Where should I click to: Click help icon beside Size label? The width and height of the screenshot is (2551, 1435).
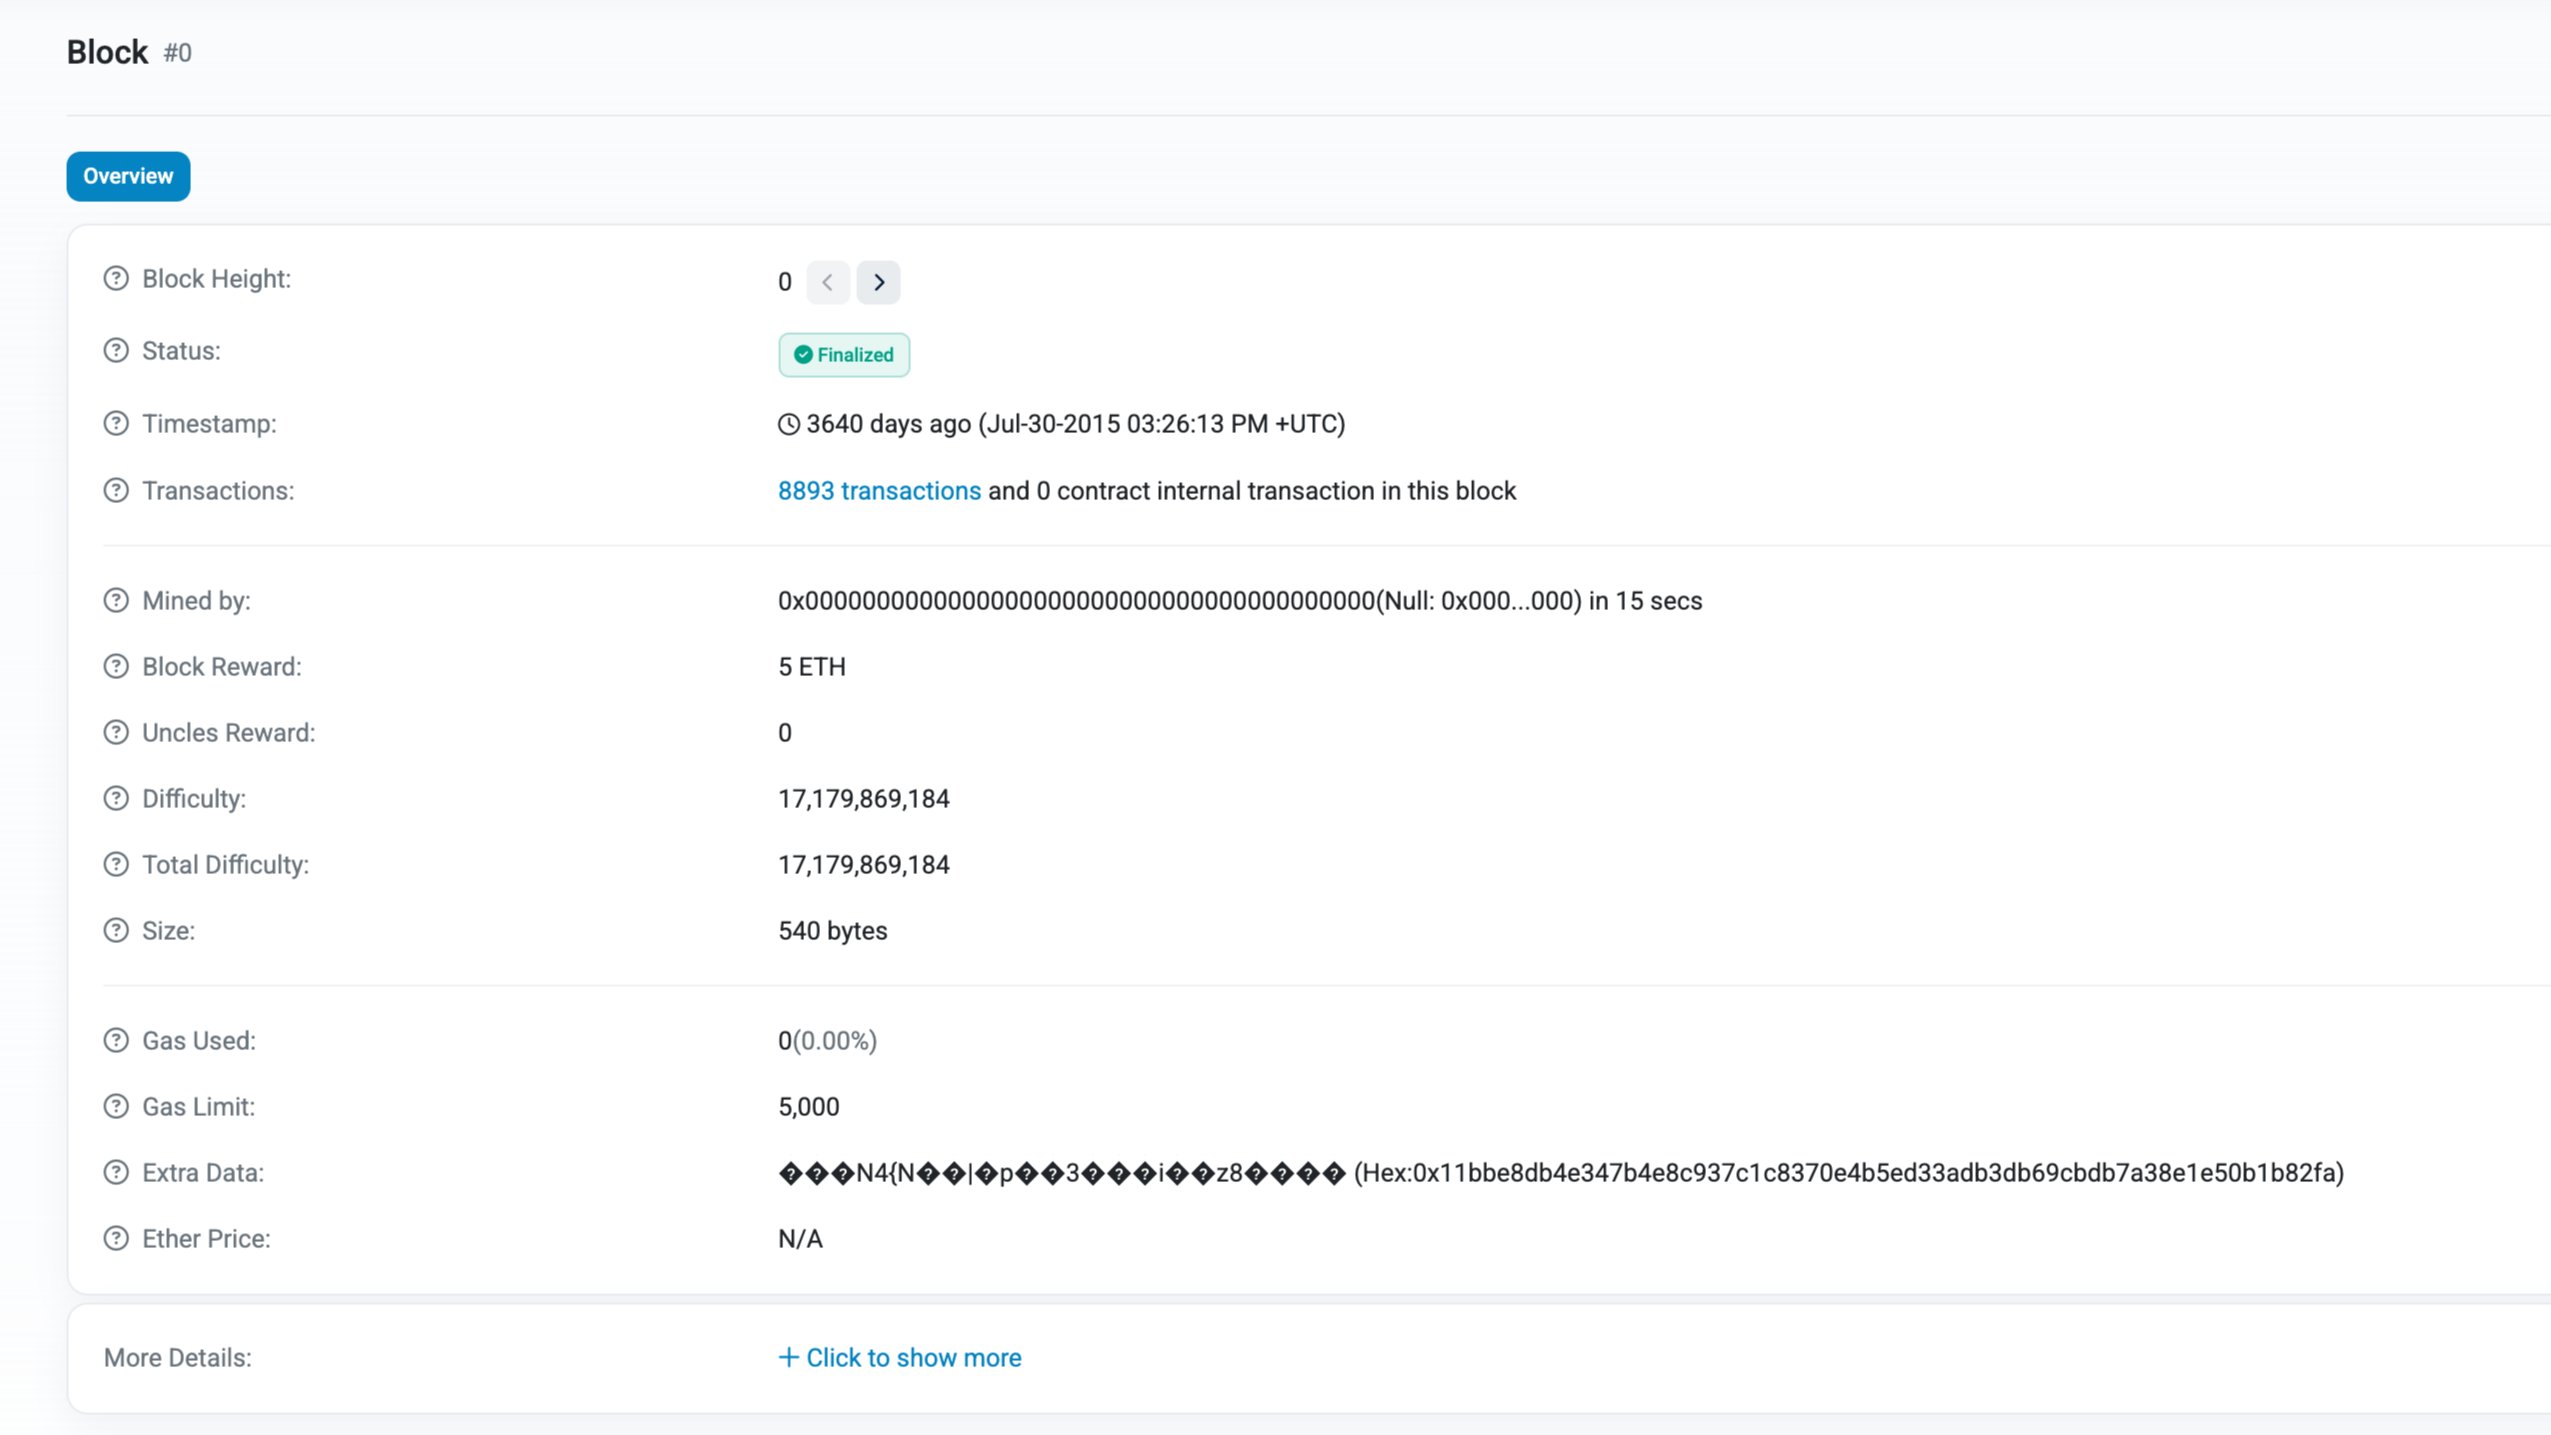pyautogui.click(x=116, y=931)
